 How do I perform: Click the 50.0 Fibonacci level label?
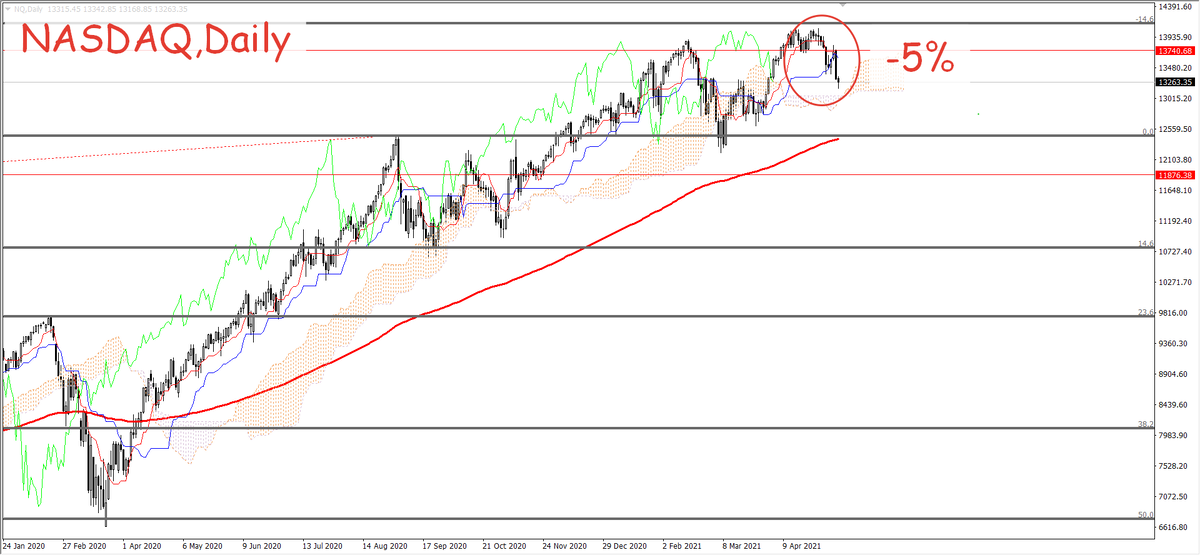point(1147,514)
